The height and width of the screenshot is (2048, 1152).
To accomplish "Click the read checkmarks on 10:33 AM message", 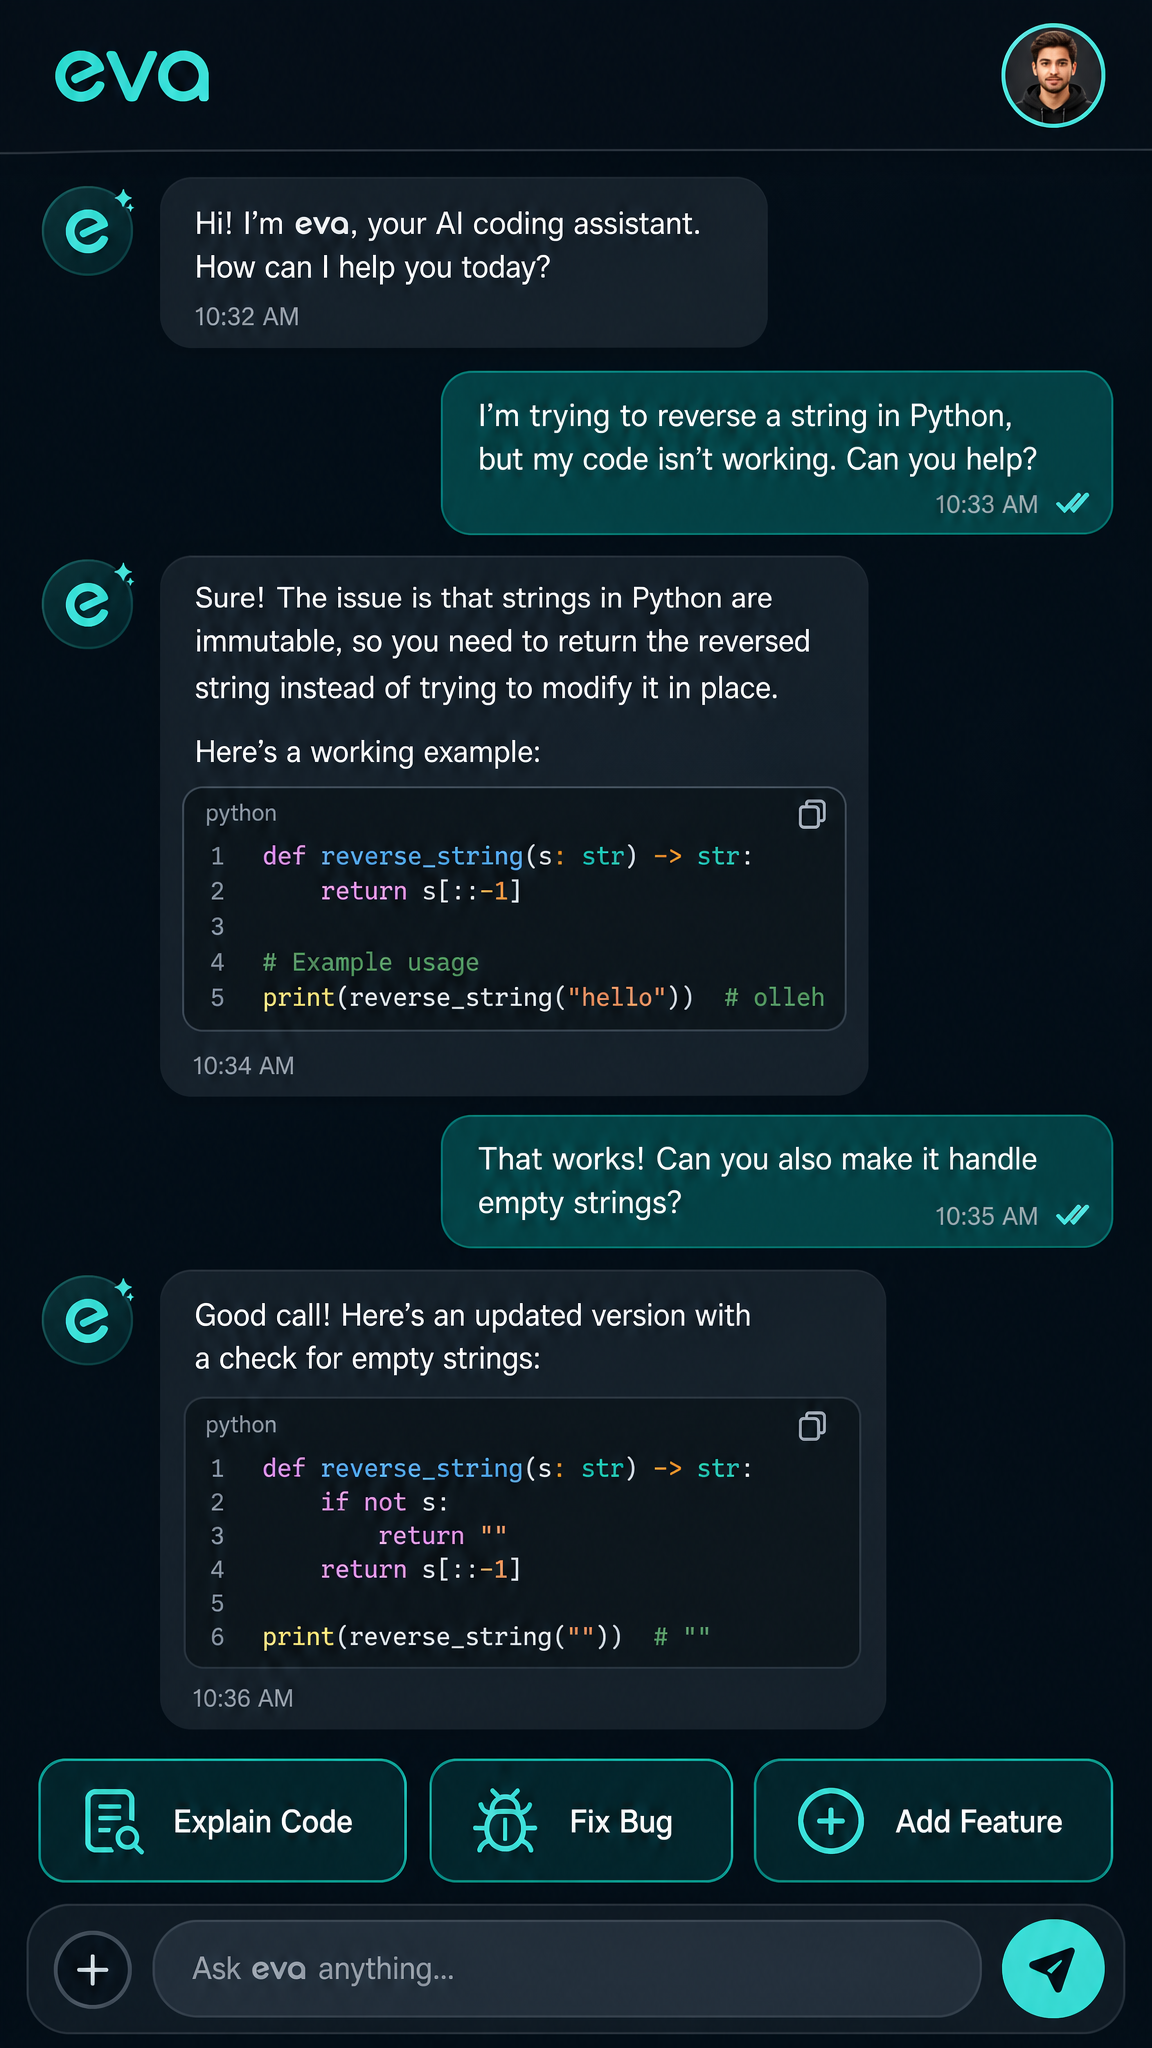I will (x=1073, y=503).
